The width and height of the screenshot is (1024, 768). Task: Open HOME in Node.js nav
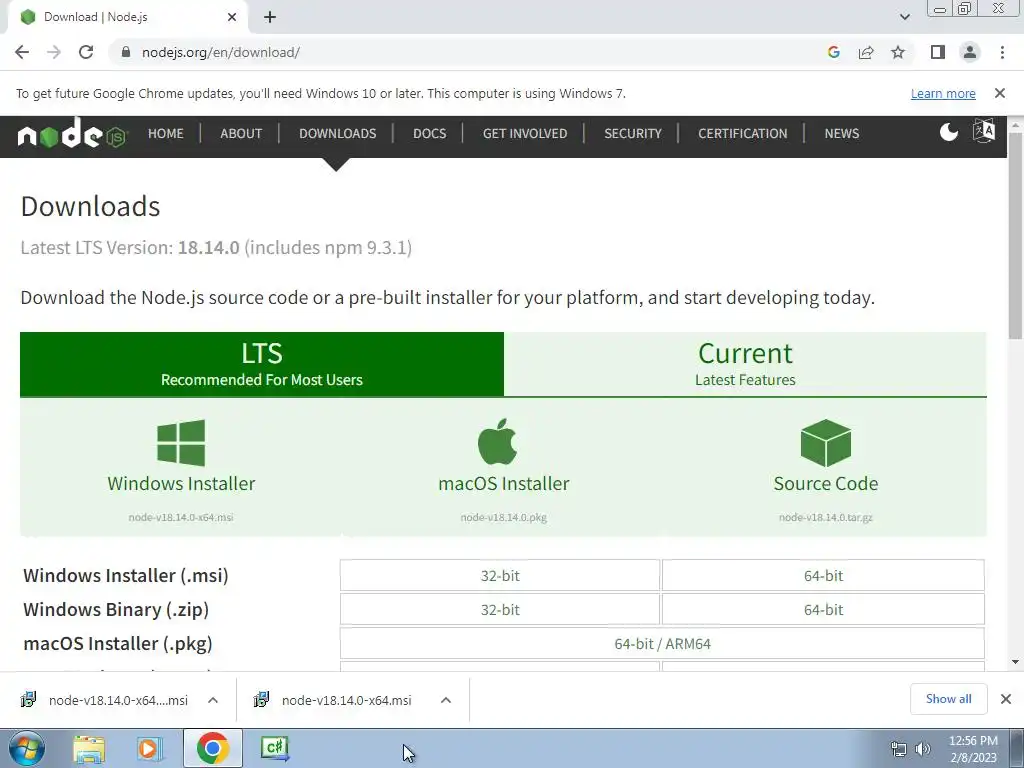point(165,133)
